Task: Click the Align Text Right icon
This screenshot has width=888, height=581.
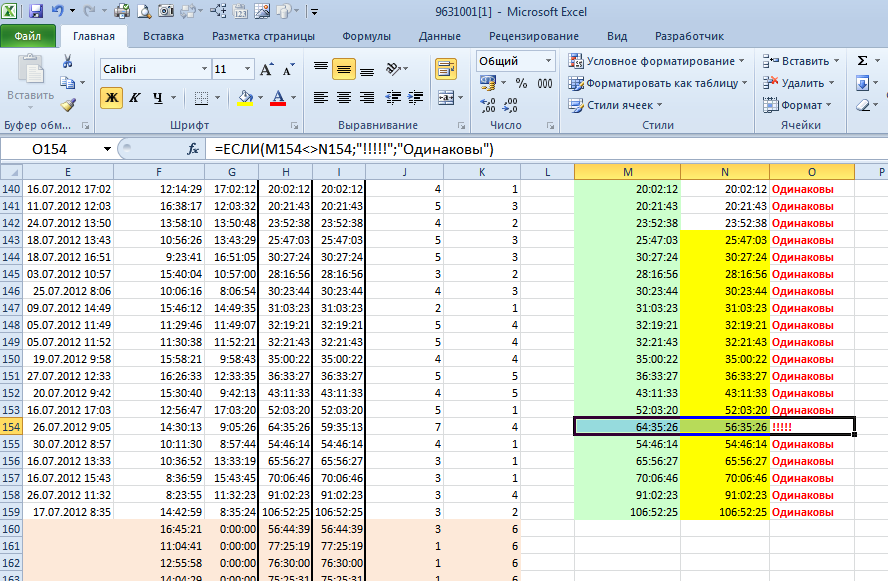Action: click(x=367, y=97)
